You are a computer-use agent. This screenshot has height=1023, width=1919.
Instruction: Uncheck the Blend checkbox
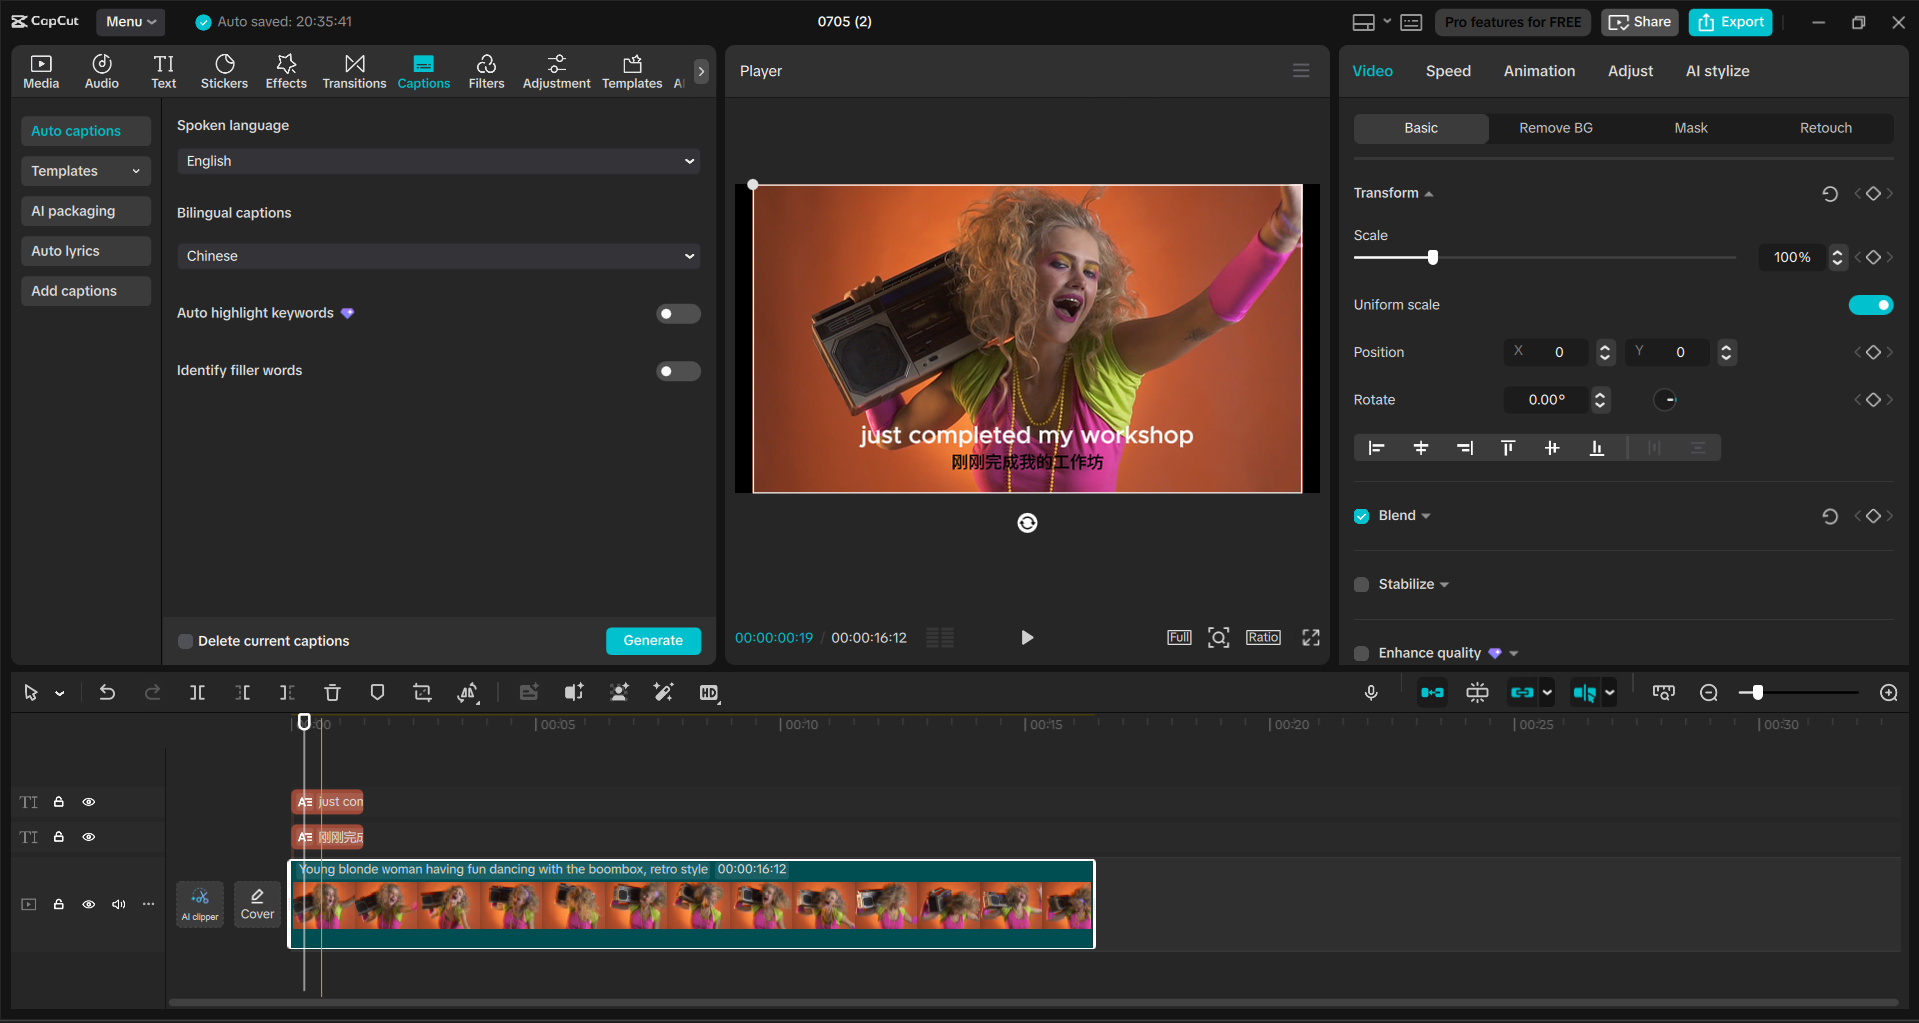click(1361, 516)
